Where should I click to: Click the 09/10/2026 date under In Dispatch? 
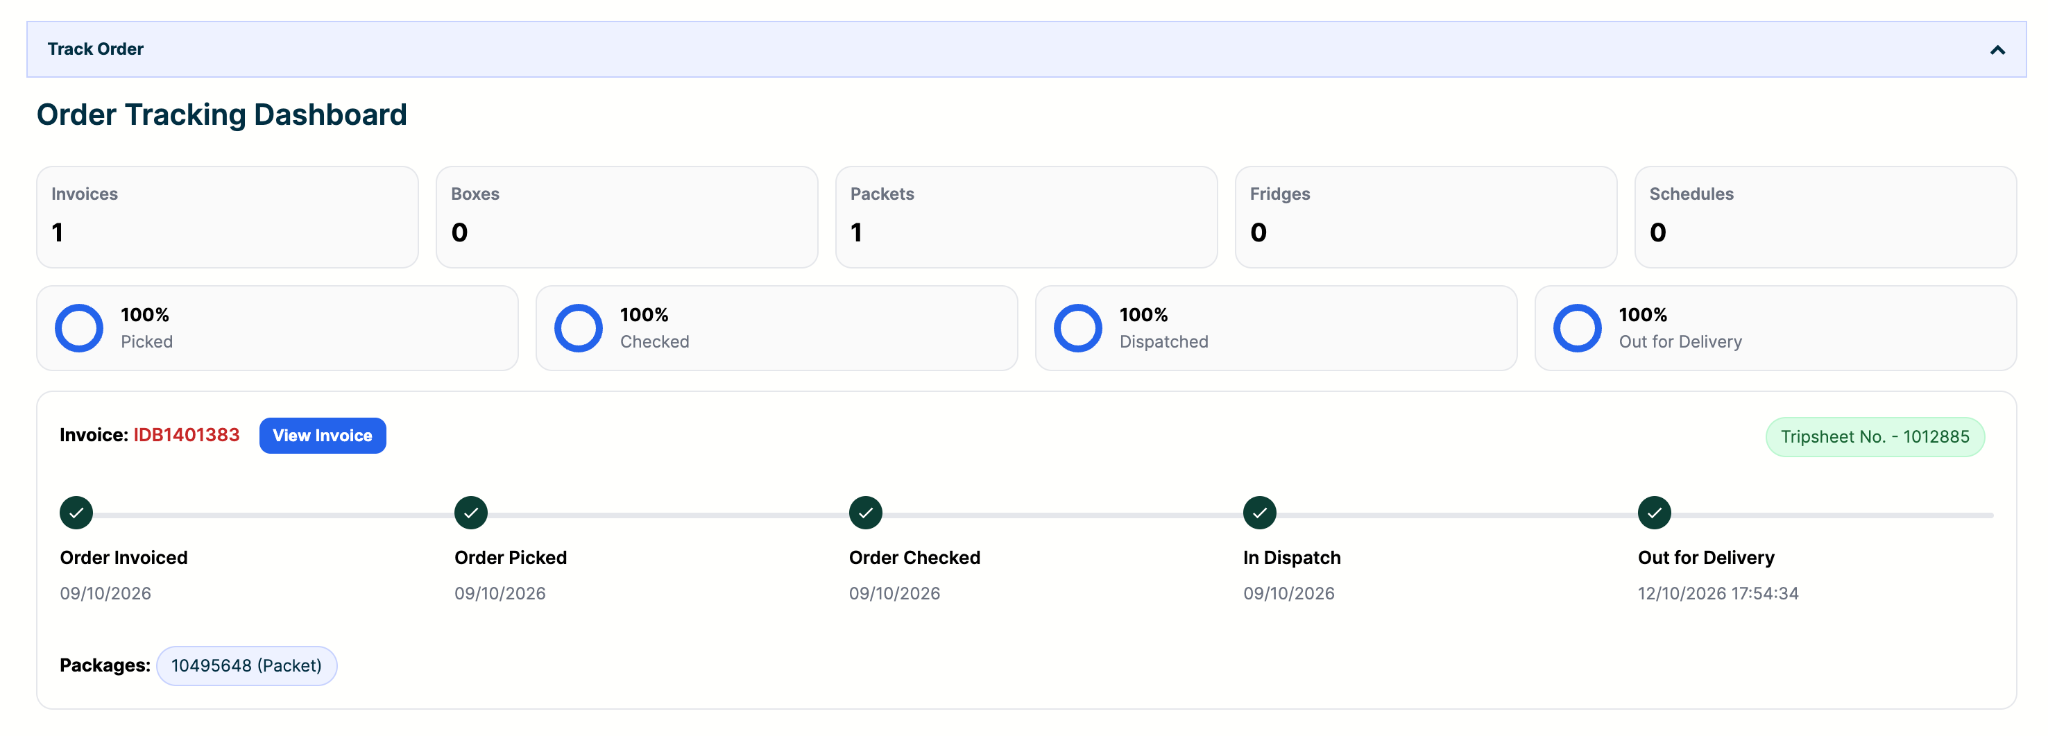pyautogui.click(x=1289, y=594)
